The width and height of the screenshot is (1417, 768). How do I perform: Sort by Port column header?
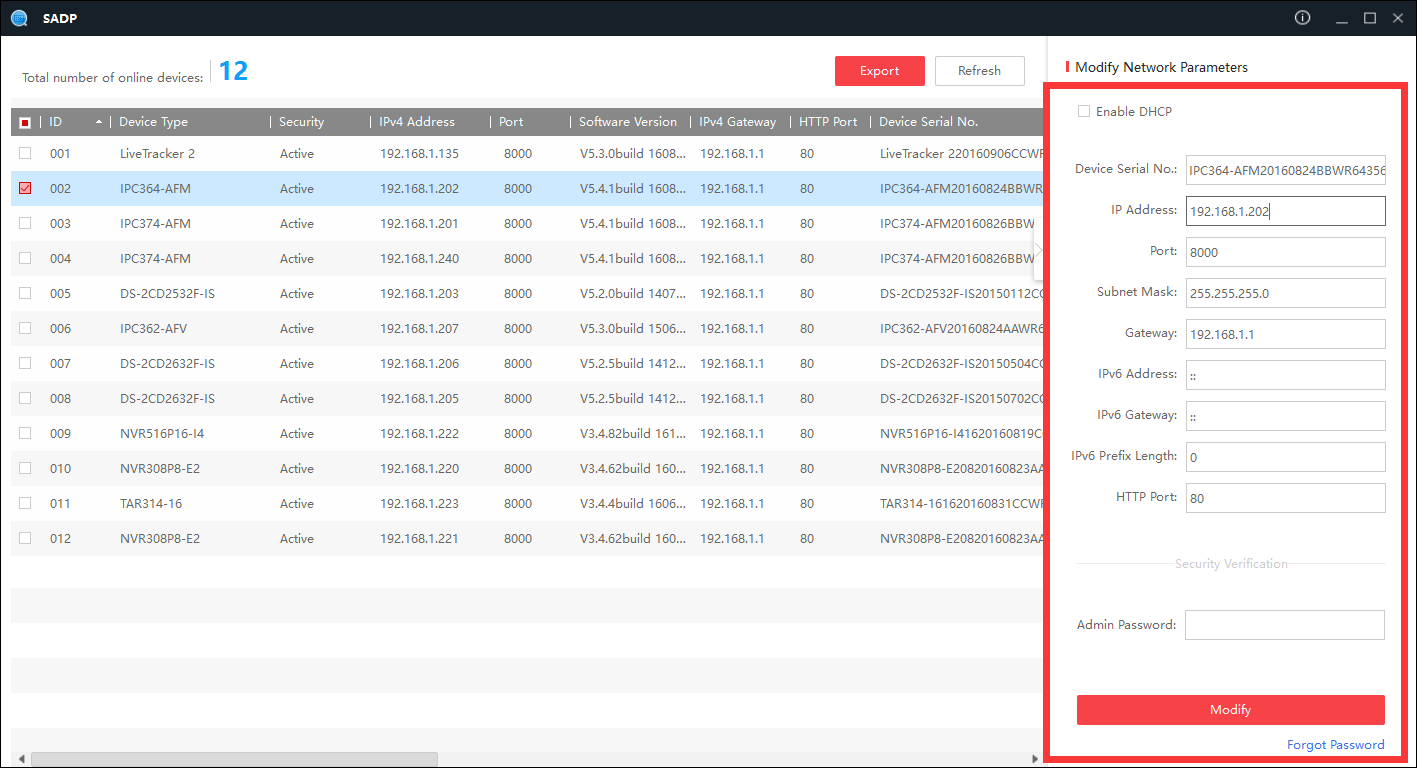[x=530, y=122]
